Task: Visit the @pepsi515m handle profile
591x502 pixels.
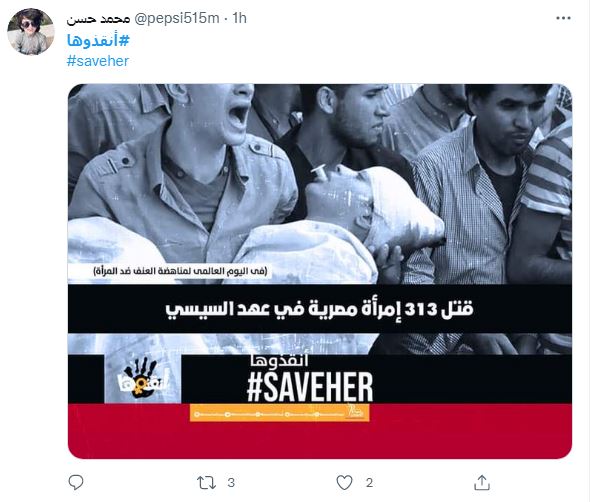Action: click(x=177, y=18)
